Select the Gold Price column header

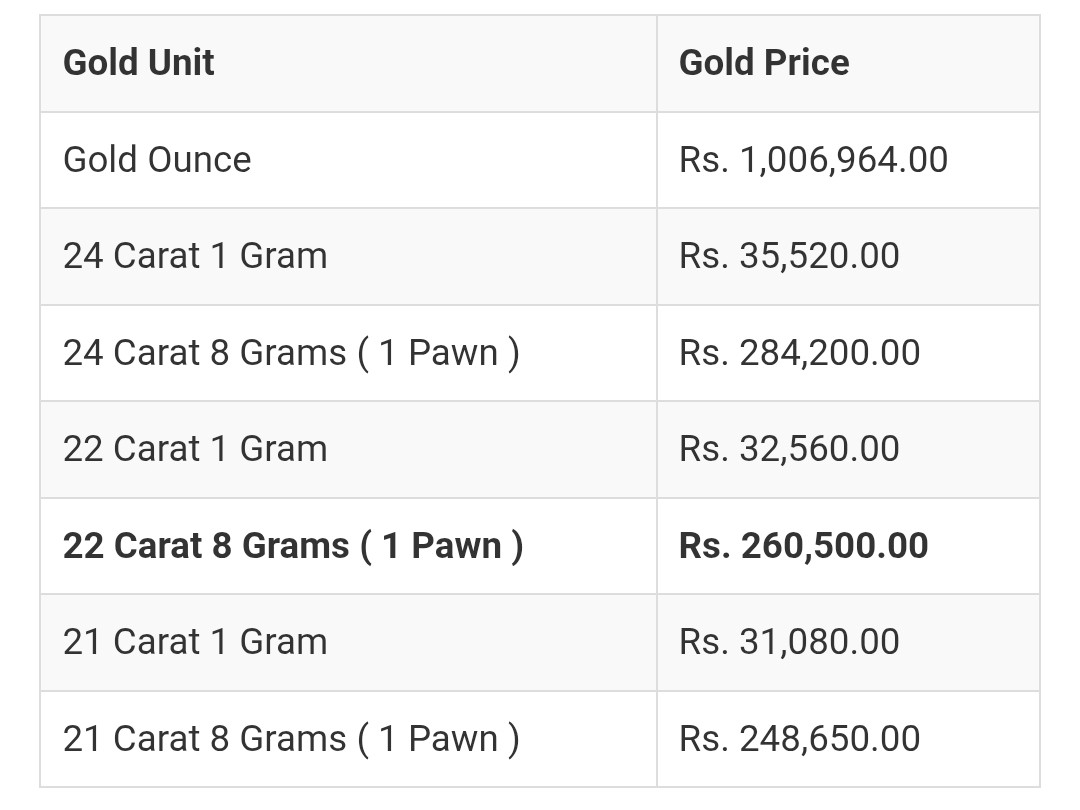(764, 63)
